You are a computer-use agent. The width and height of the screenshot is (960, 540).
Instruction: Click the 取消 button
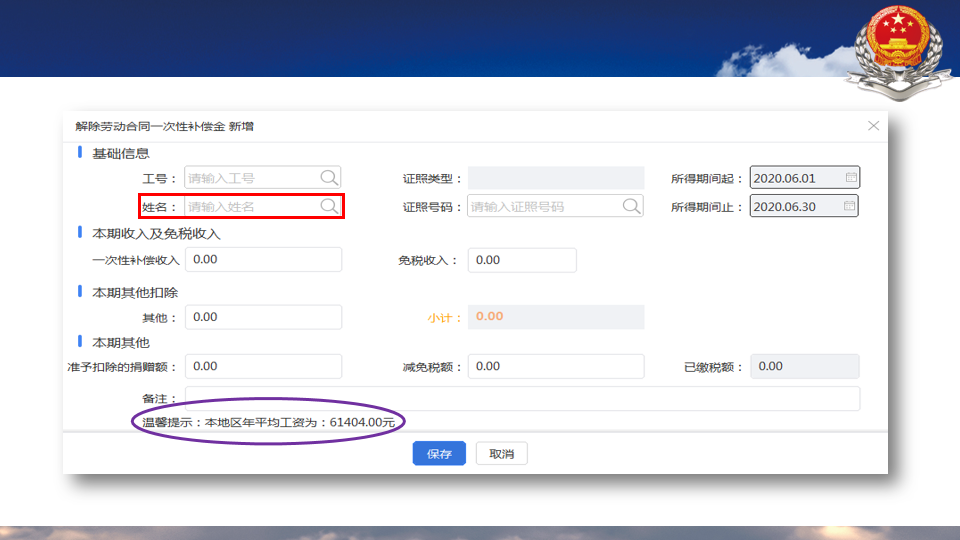click(501, 454)
